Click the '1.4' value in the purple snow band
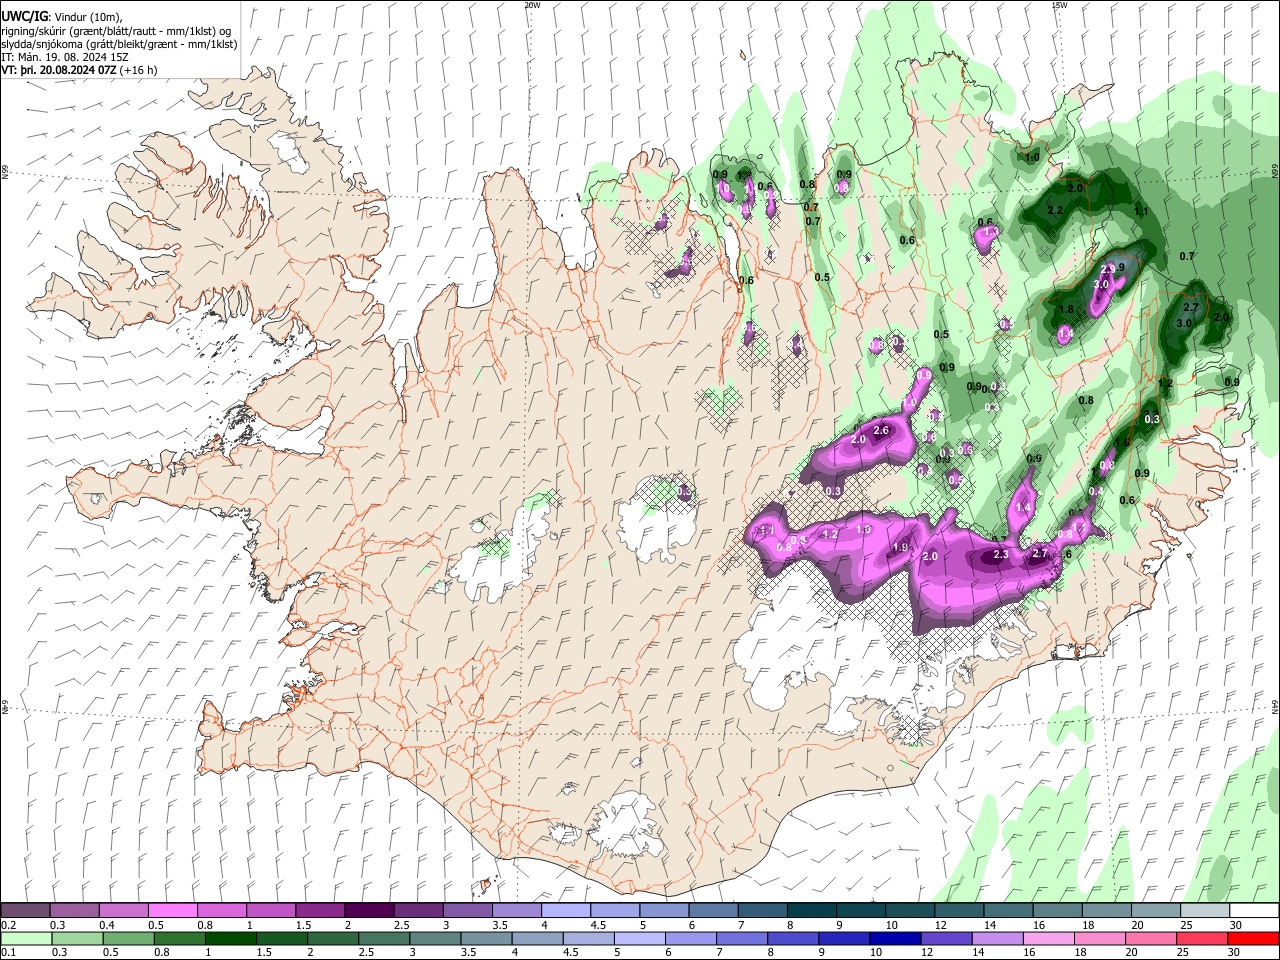Screen dimensions: 1280x960 [x=1023, y=508]
